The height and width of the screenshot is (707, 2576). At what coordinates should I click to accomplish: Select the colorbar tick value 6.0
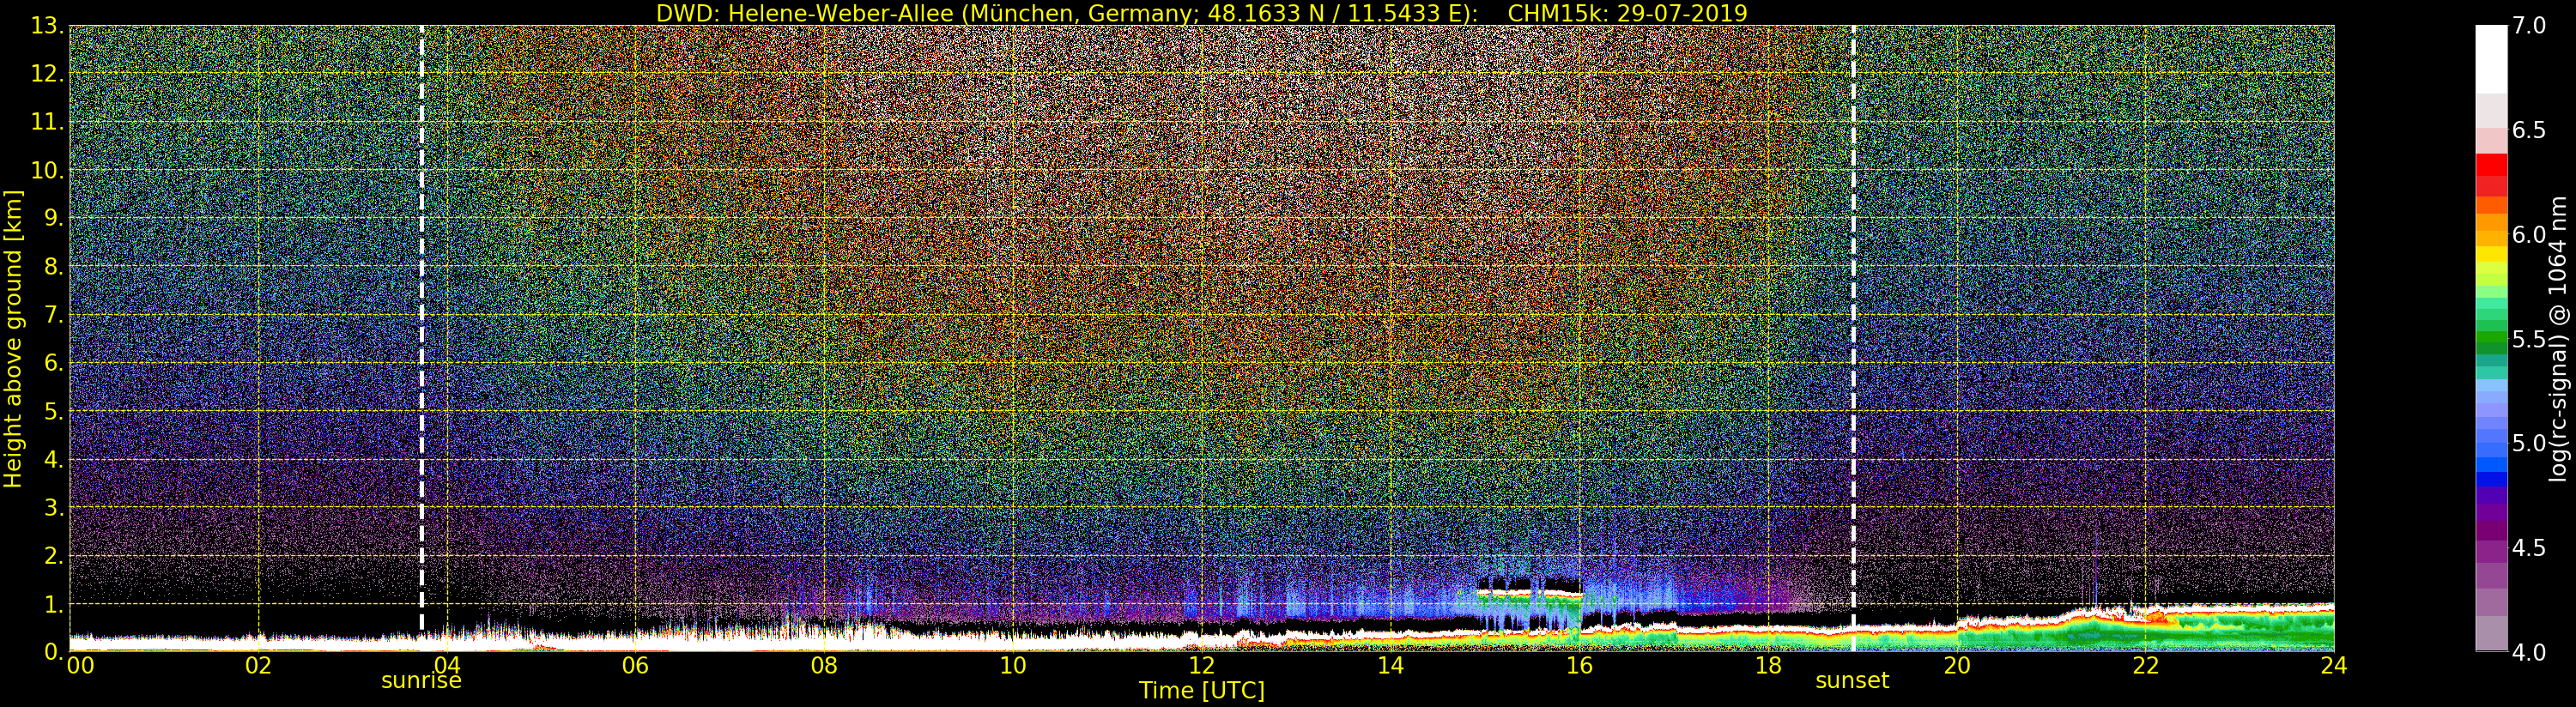pyautogui.click(x=2529, y=234)
